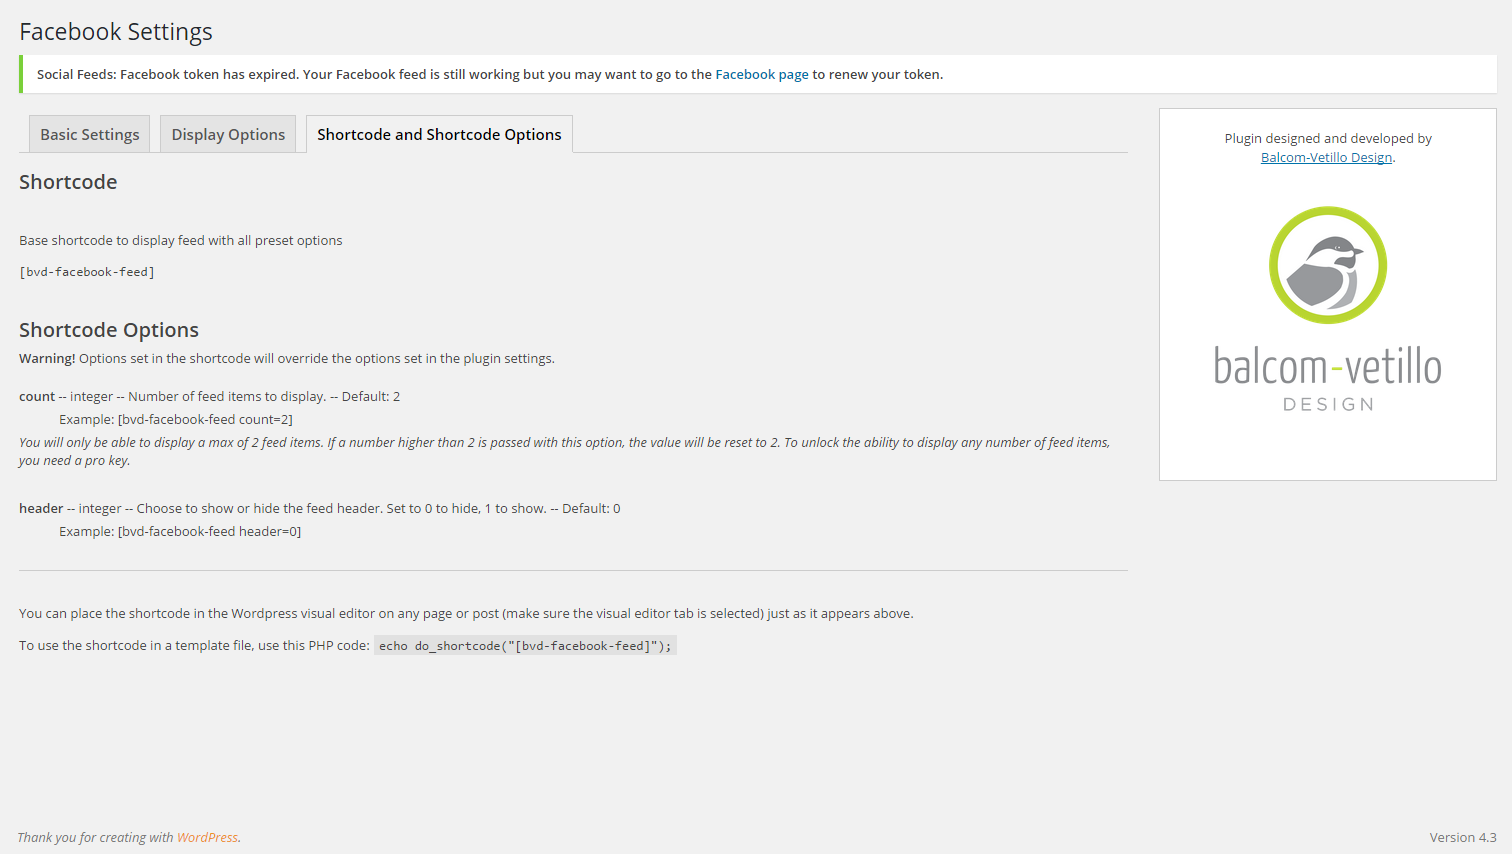Follow the Facebook page link

point(761,75)
